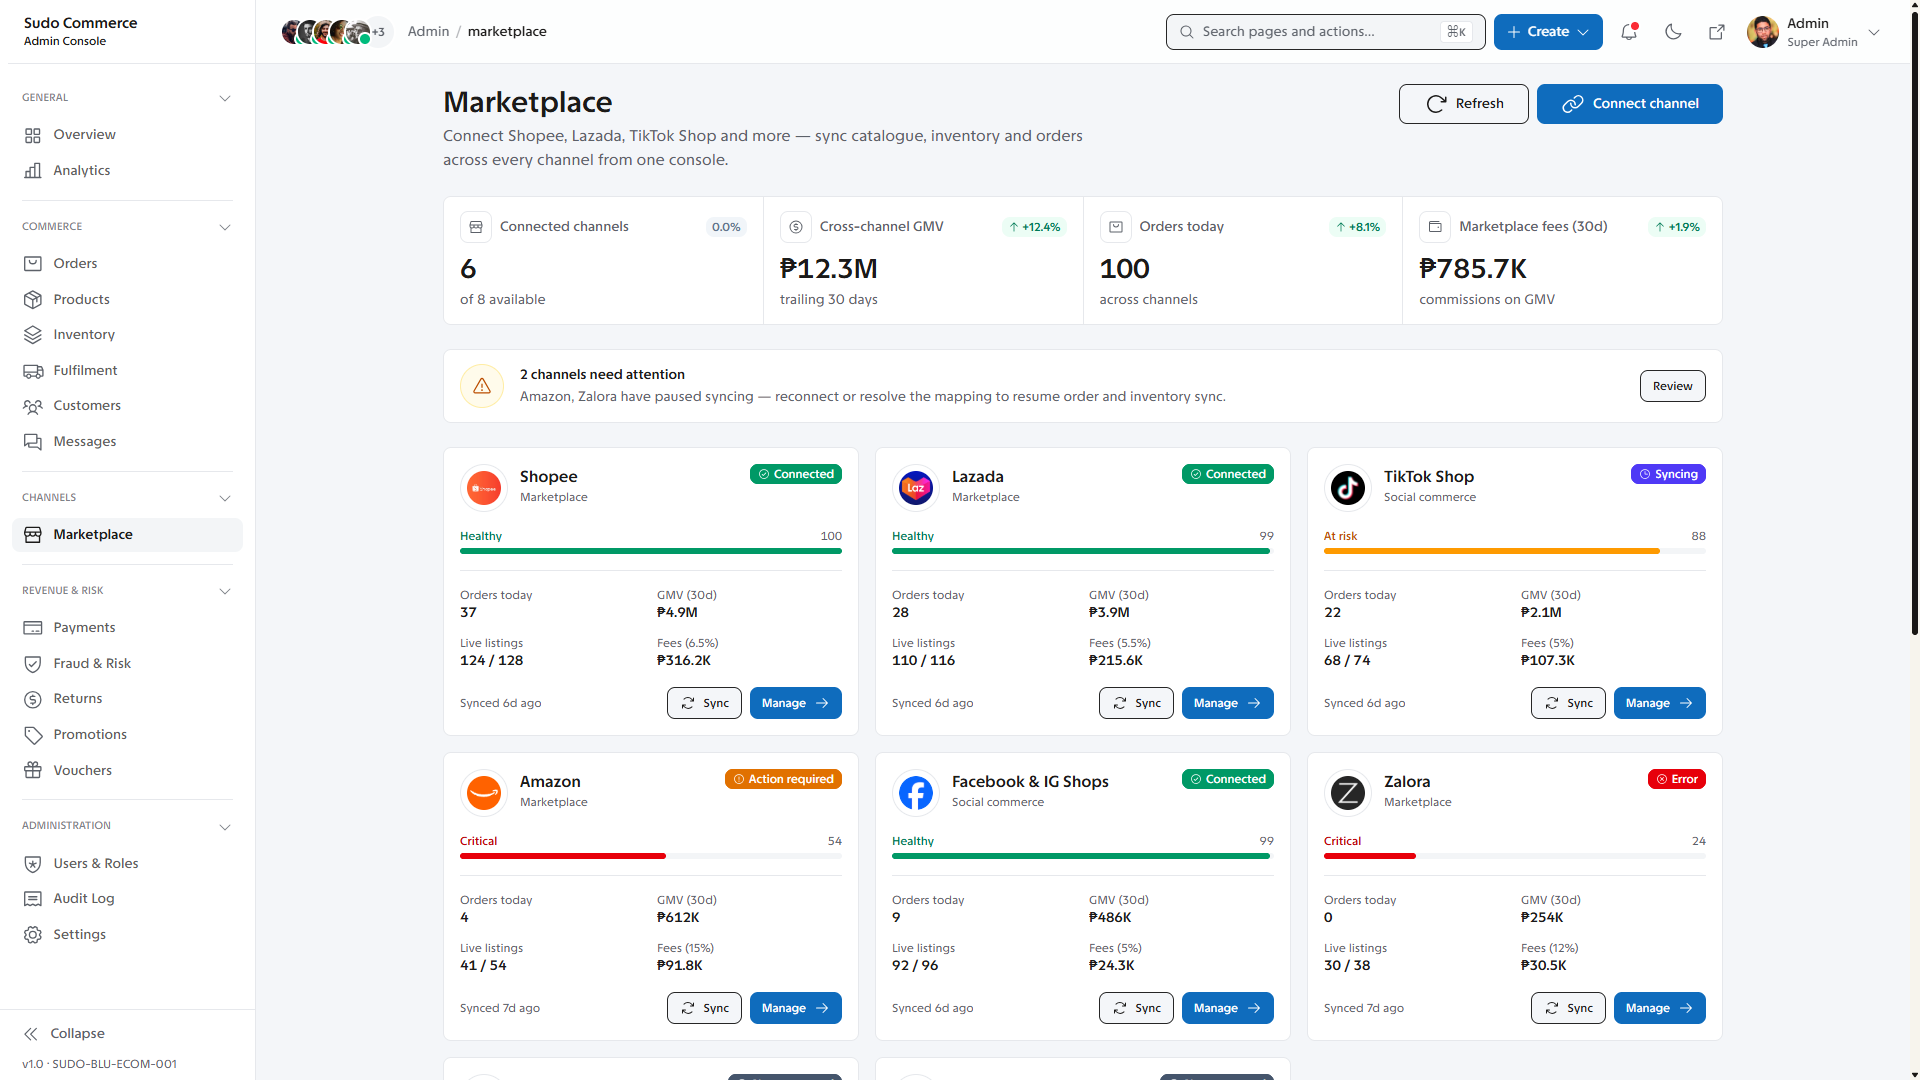
Task: Select Marketplace in Channels
Action: [127, 535]
